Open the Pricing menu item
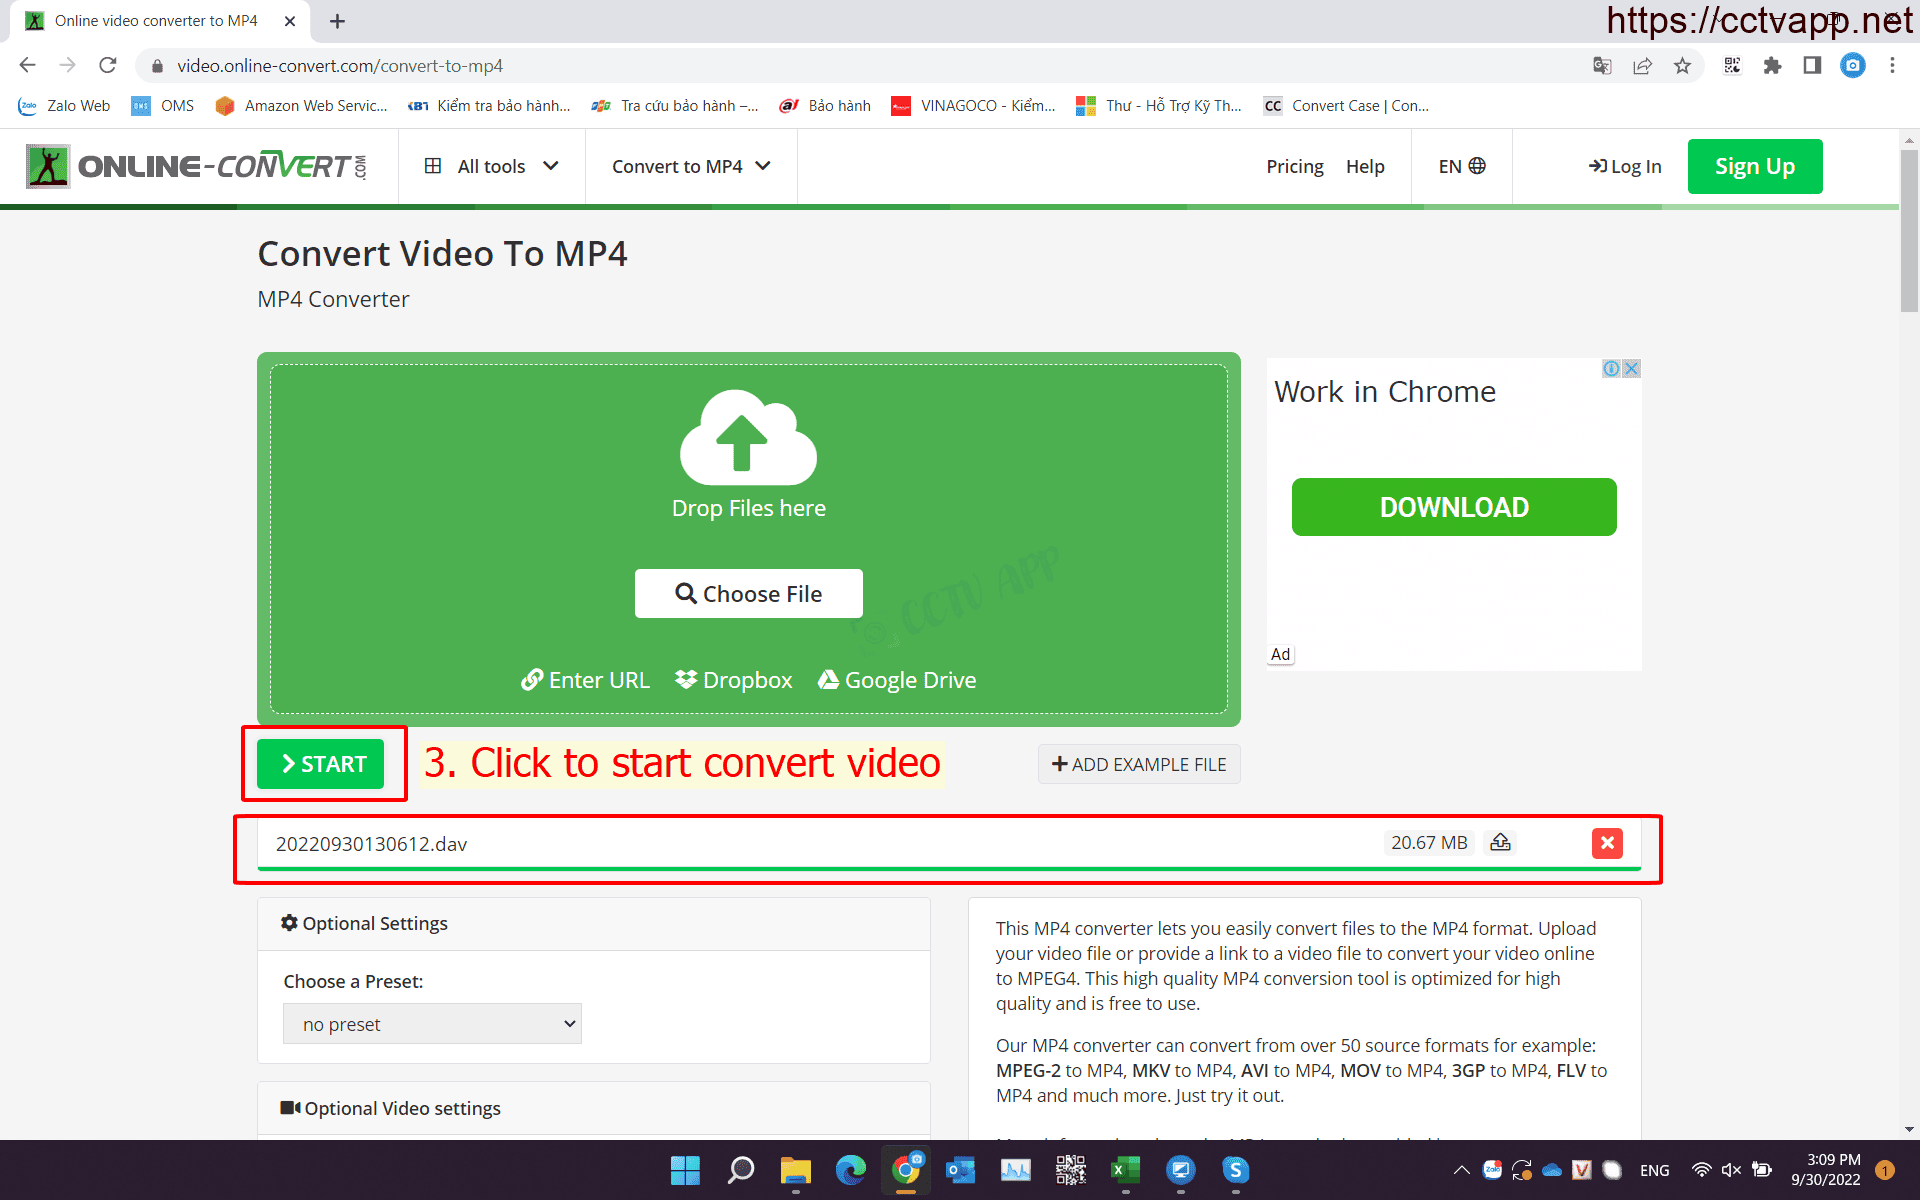The image size is (1920, 1200). 1294,166
